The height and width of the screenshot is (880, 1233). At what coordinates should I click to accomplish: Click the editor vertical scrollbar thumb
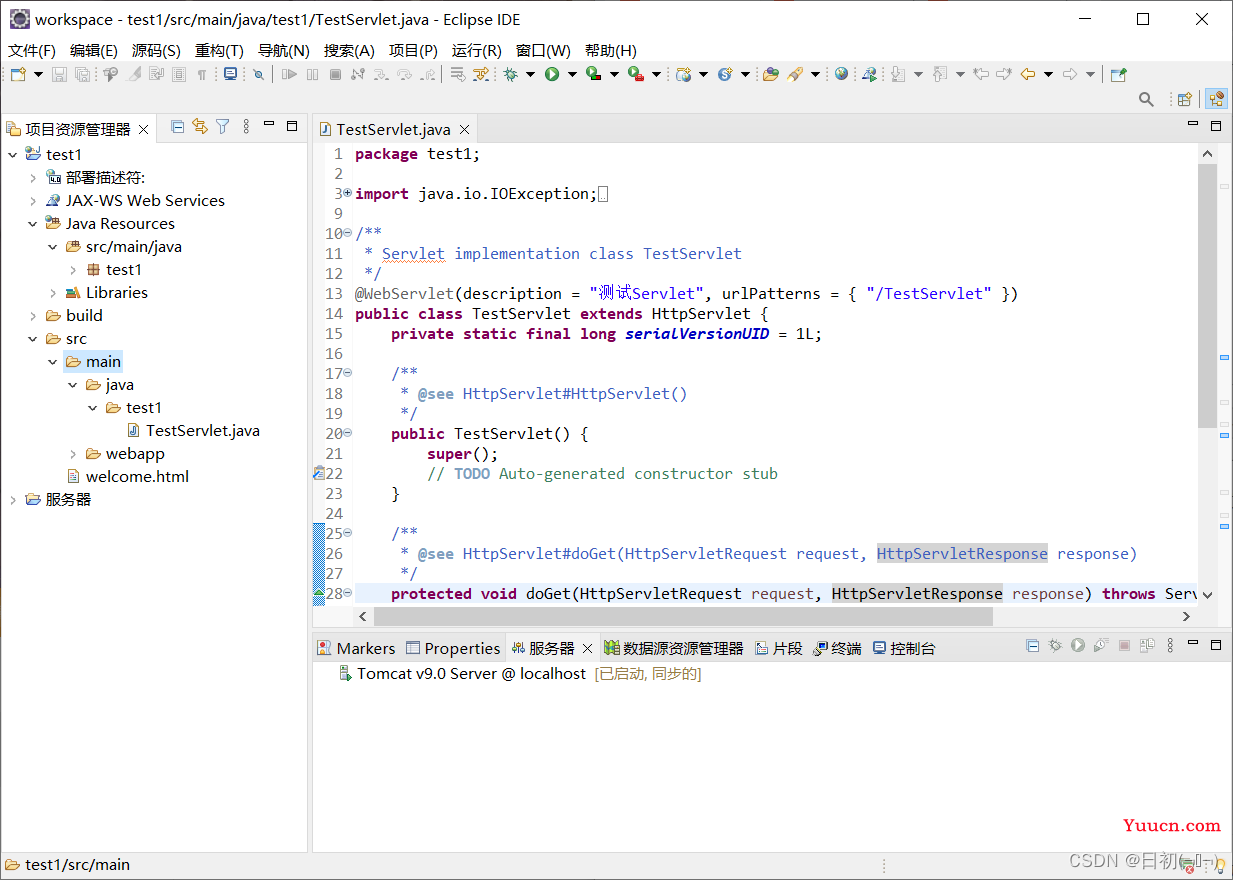click(x=1207, y=296)
